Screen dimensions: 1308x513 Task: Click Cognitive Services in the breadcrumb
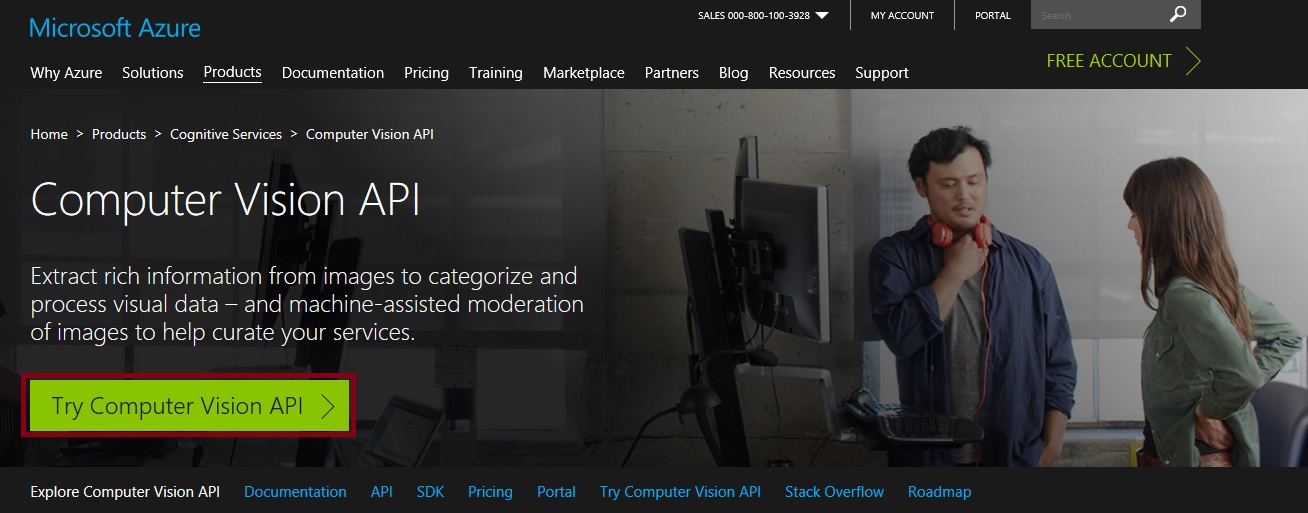[x=226, y=134]
